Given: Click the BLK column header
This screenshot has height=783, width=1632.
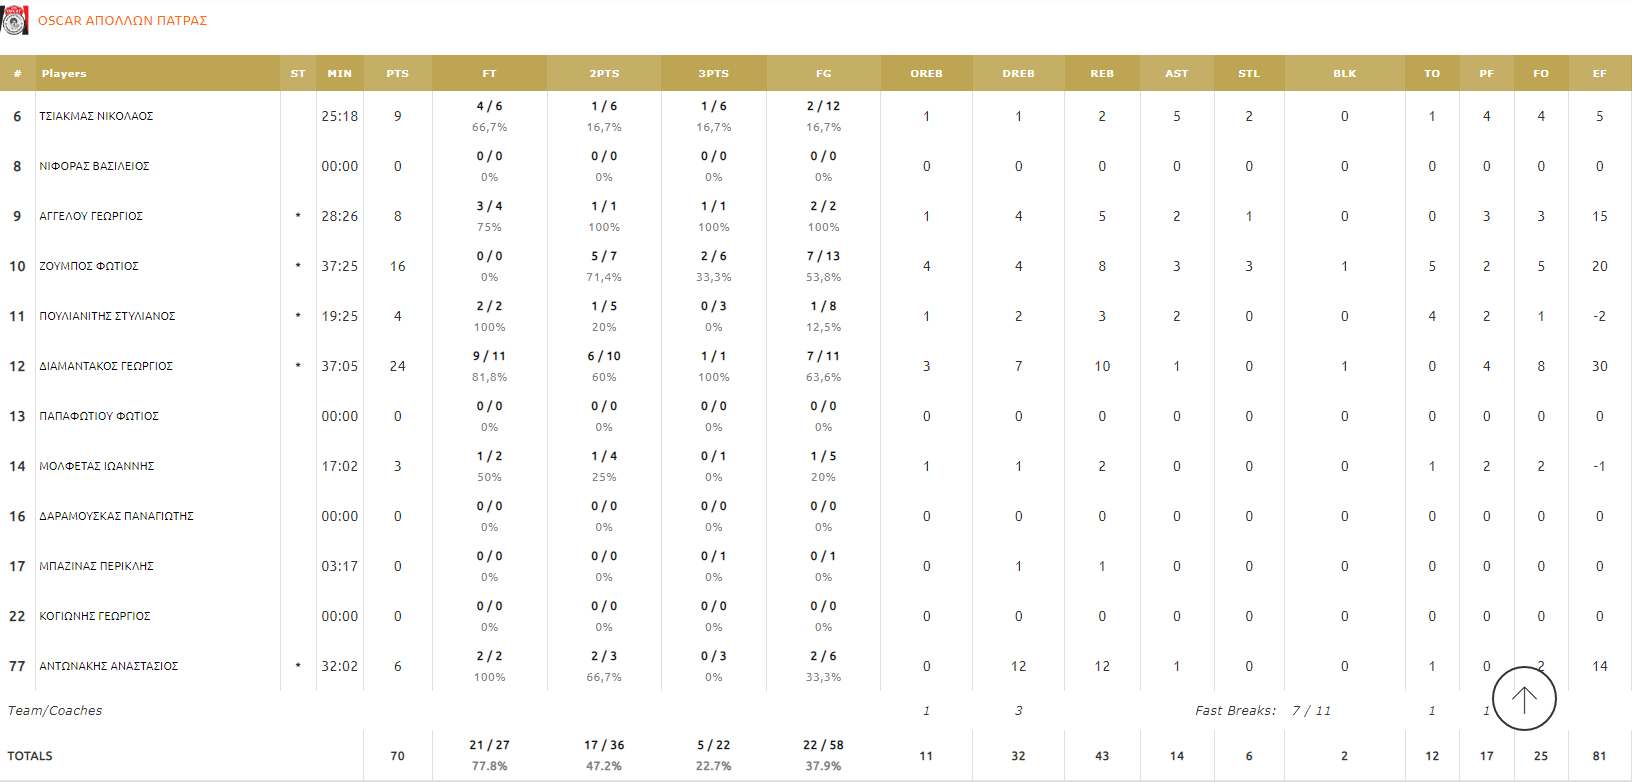Looking at the screenshot, I should click(x=1344, y=74).
